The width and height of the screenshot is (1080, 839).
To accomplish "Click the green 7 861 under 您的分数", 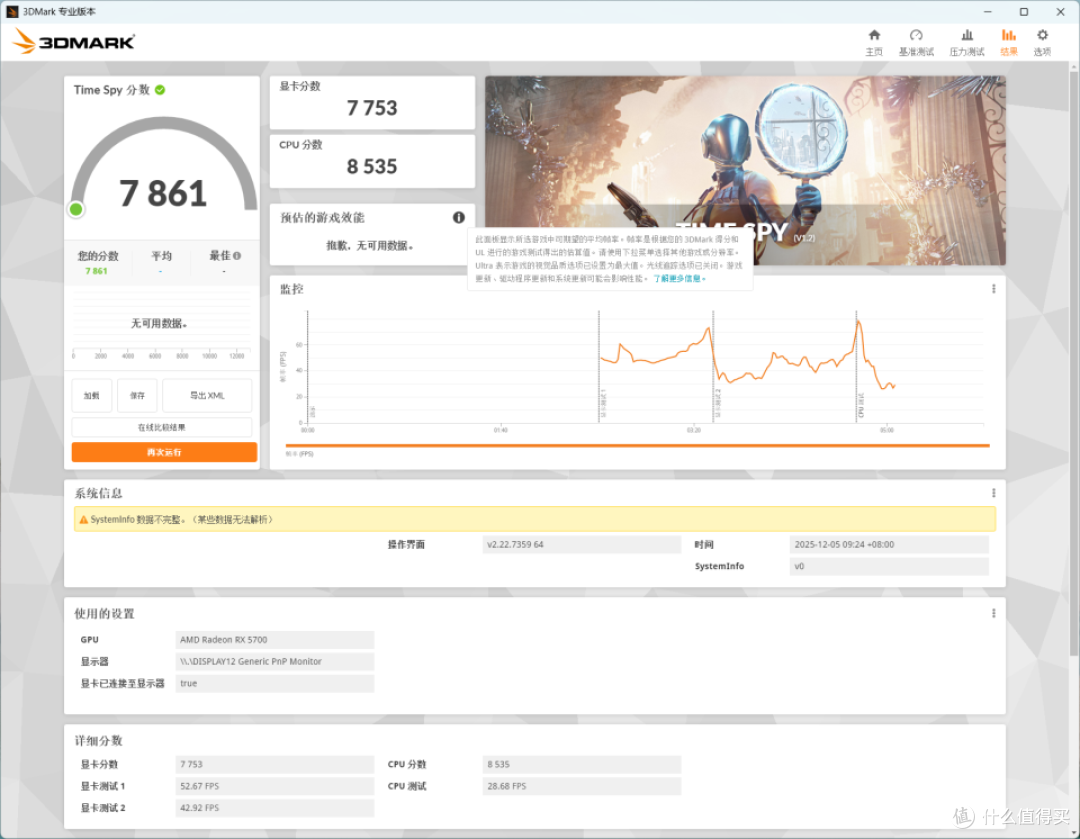I will (x=96, y=271).
